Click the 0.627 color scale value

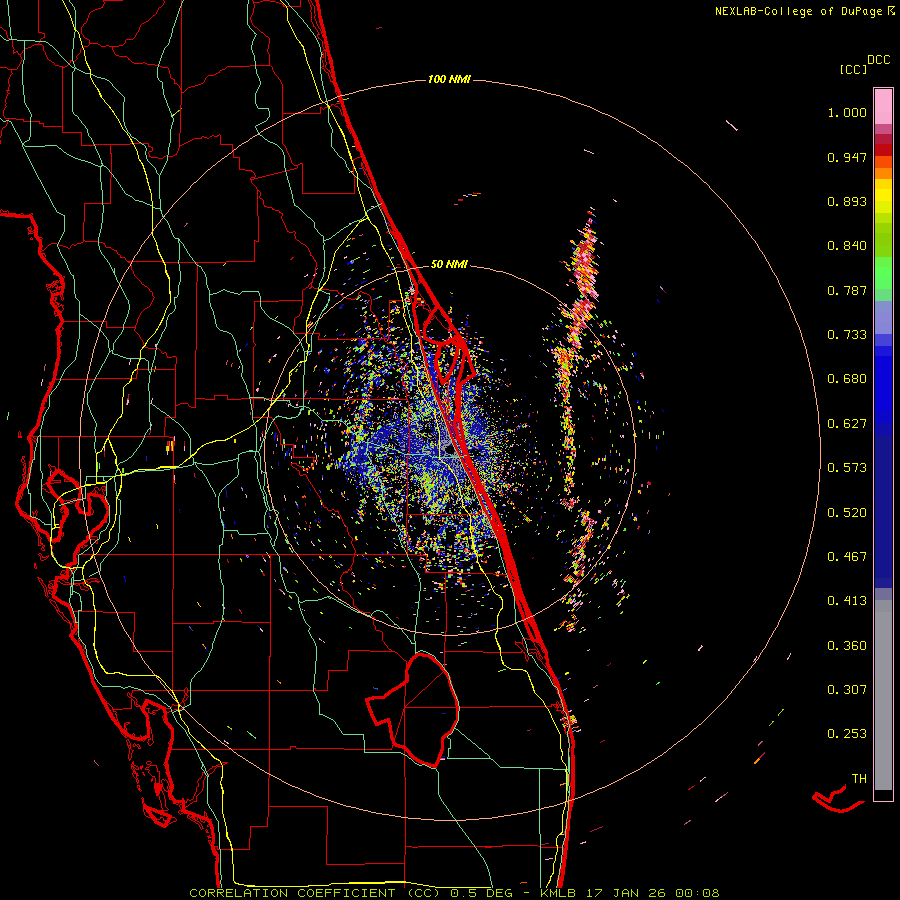[847, 424]
